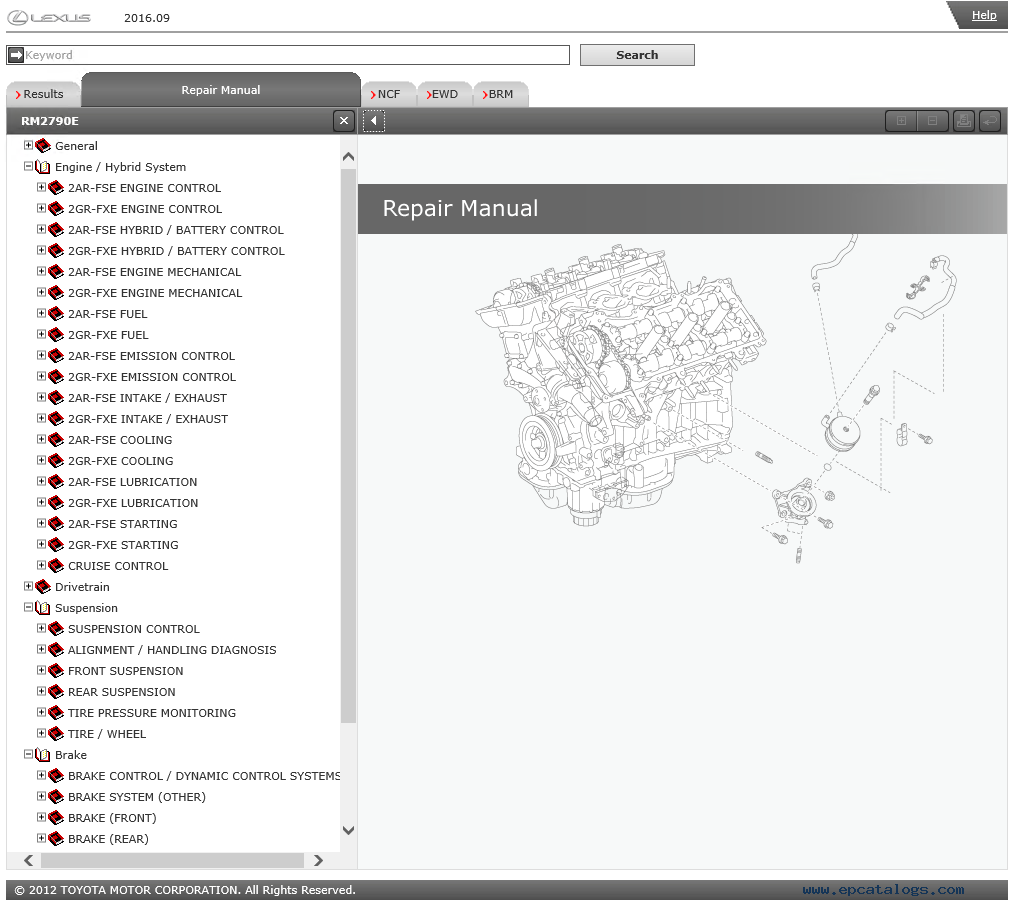
Task: Click the tree scroll up arrow
Action: [348, 157]
